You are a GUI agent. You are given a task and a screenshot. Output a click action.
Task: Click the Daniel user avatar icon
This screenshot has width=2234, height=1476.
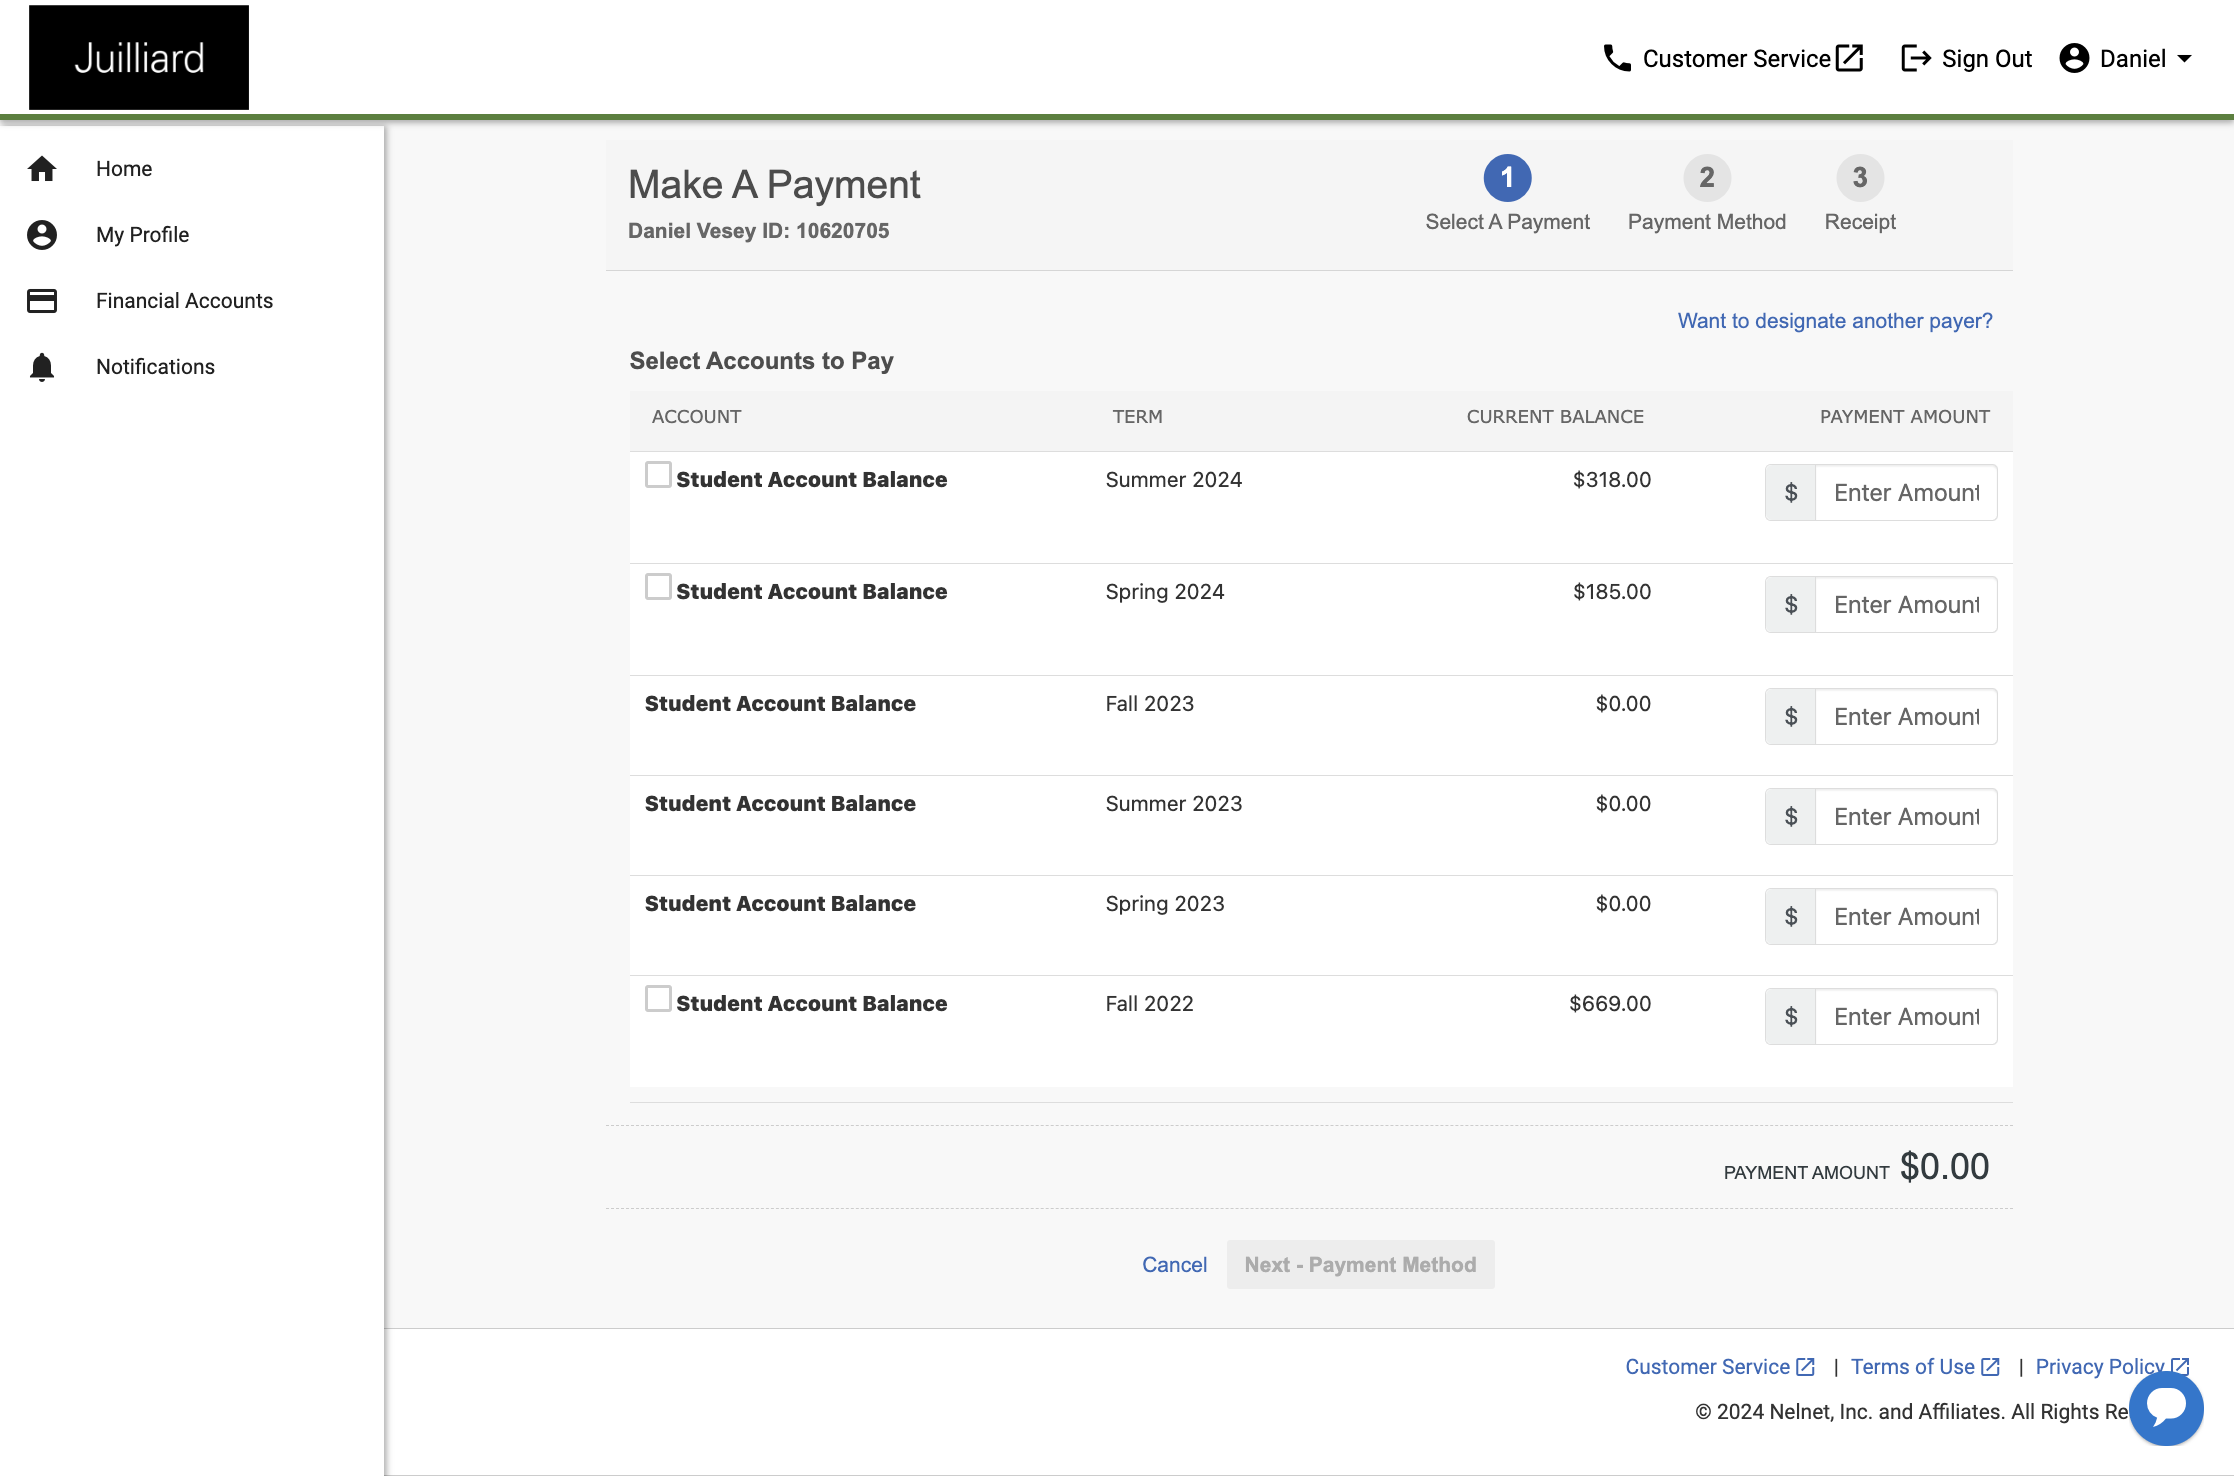[2074, 58]
